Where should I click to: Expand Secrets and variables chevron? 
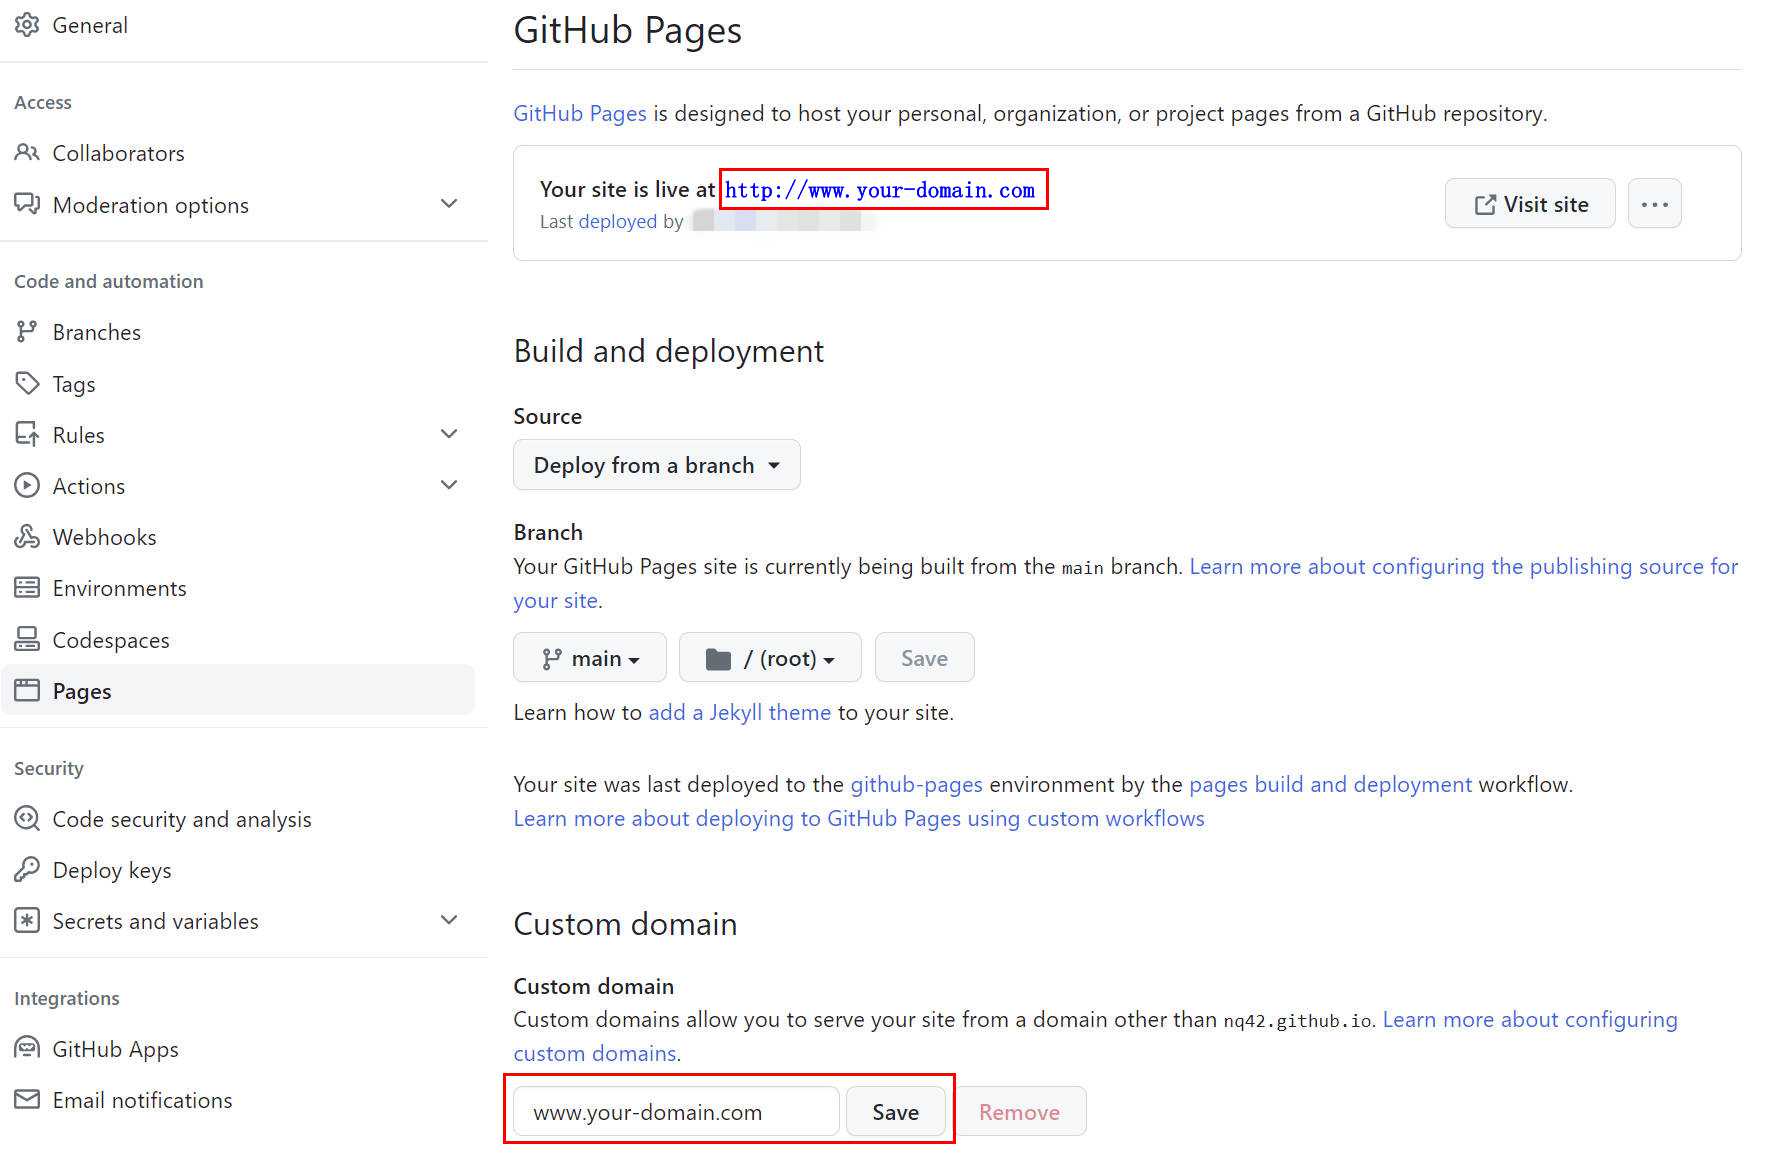(449, 920)
